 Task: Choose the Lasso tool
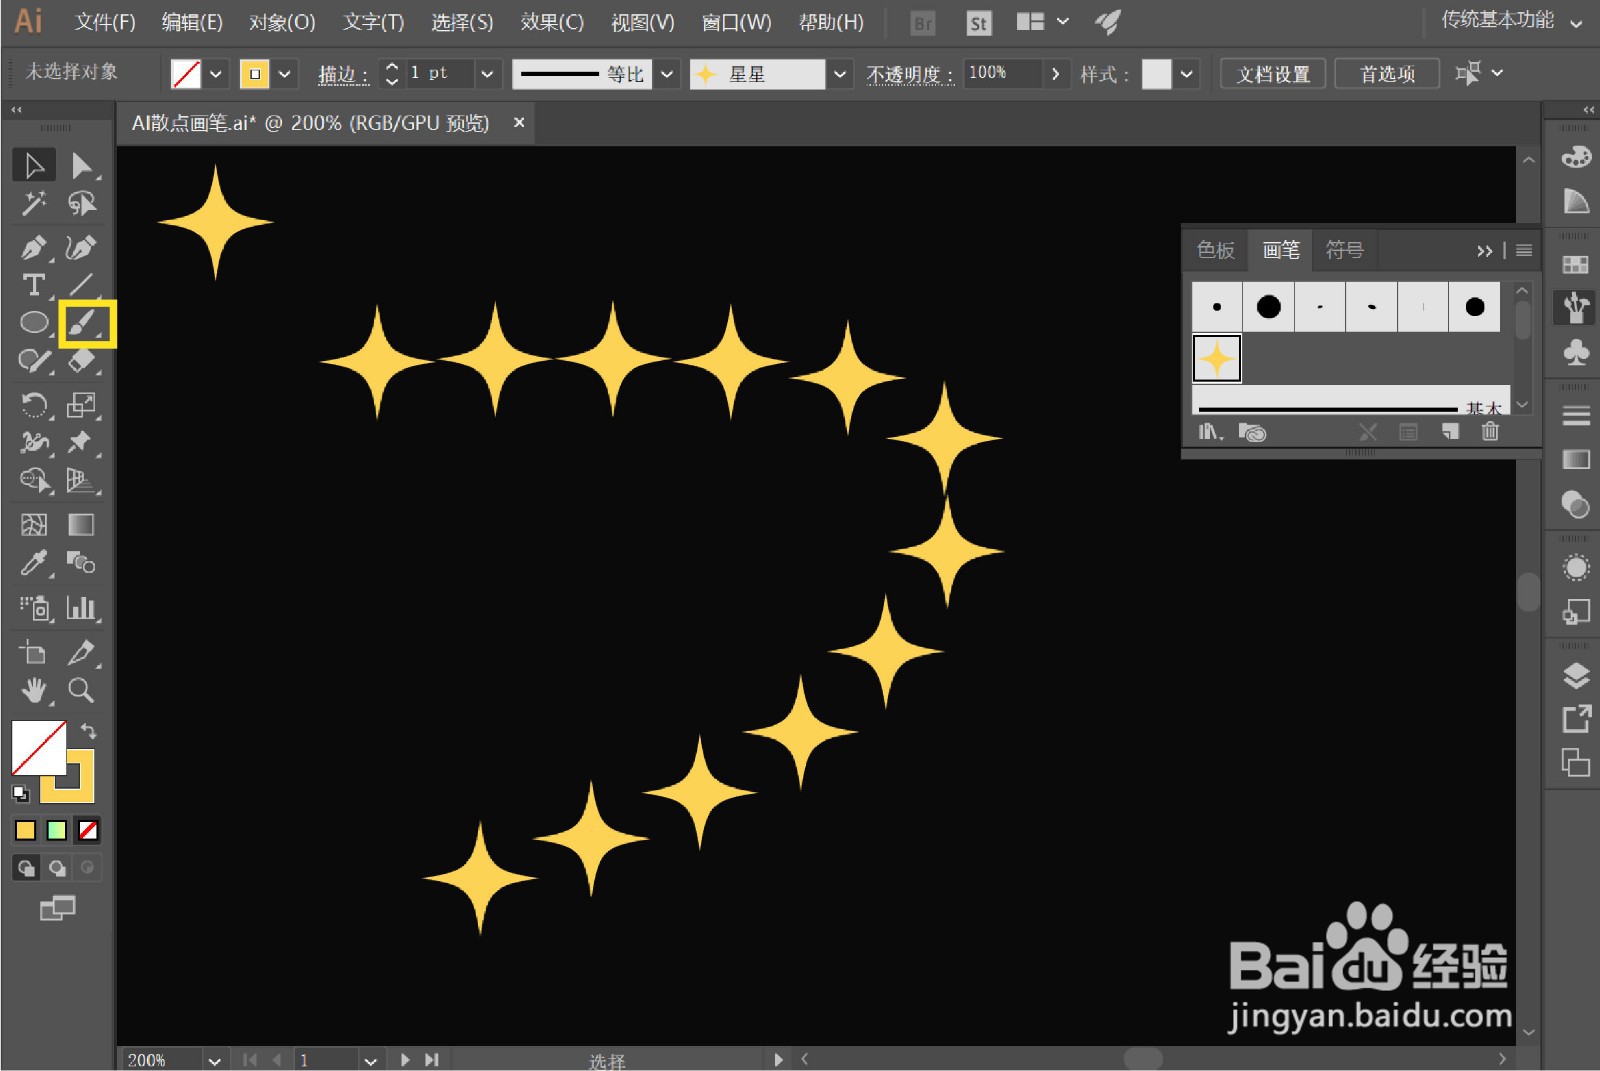(81, 204)
